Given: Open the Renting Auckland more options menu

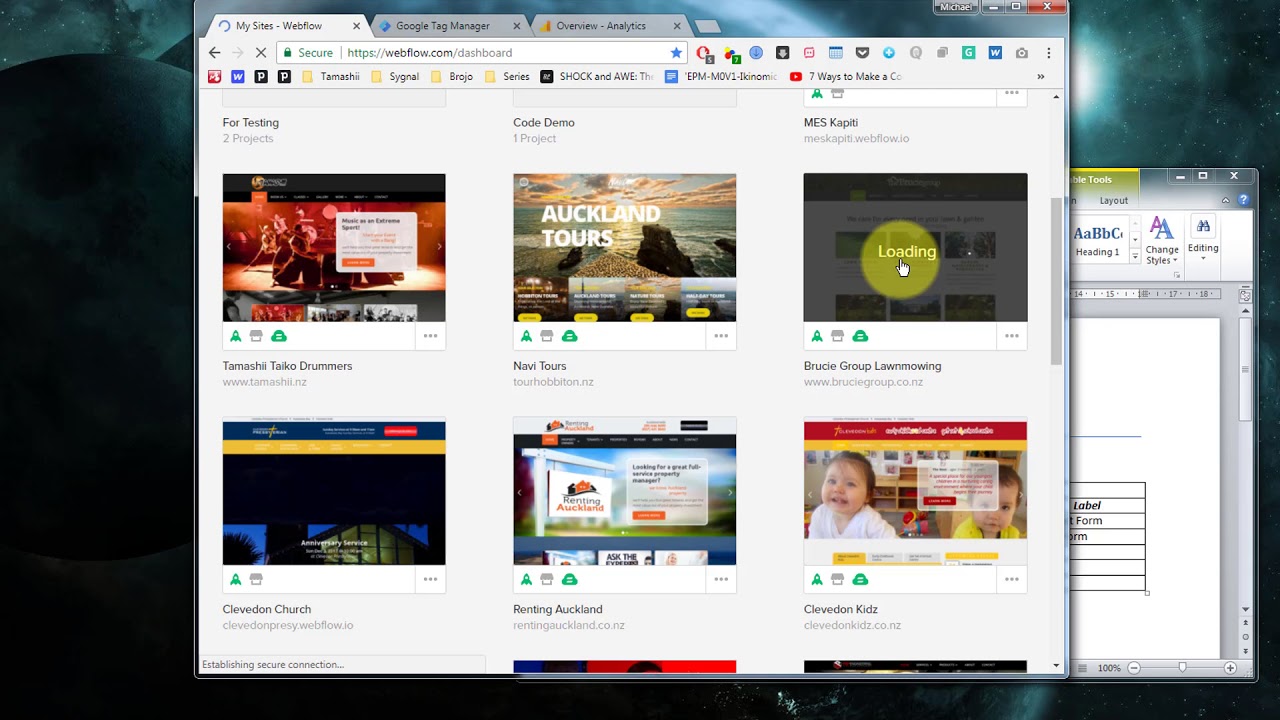Looking at the screenshot, I should point(721,579).
